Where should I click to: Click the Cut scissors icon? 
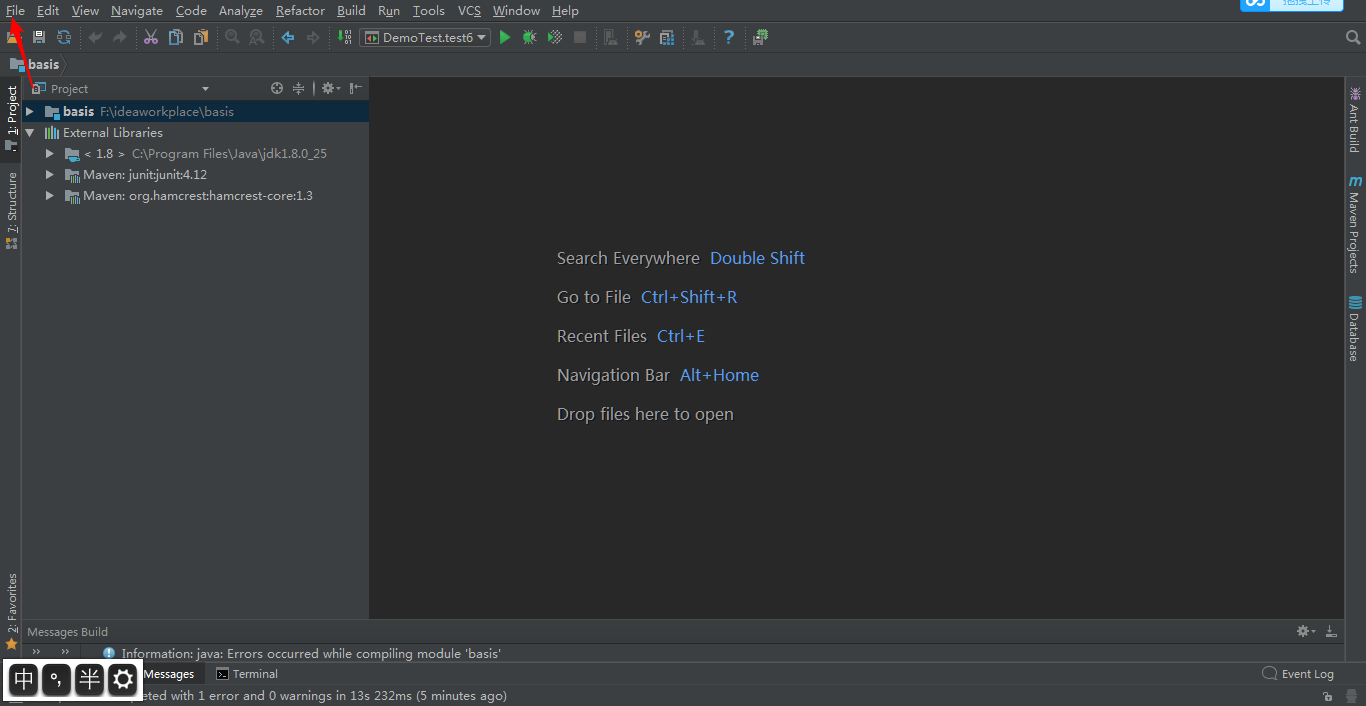coord(151,37)
